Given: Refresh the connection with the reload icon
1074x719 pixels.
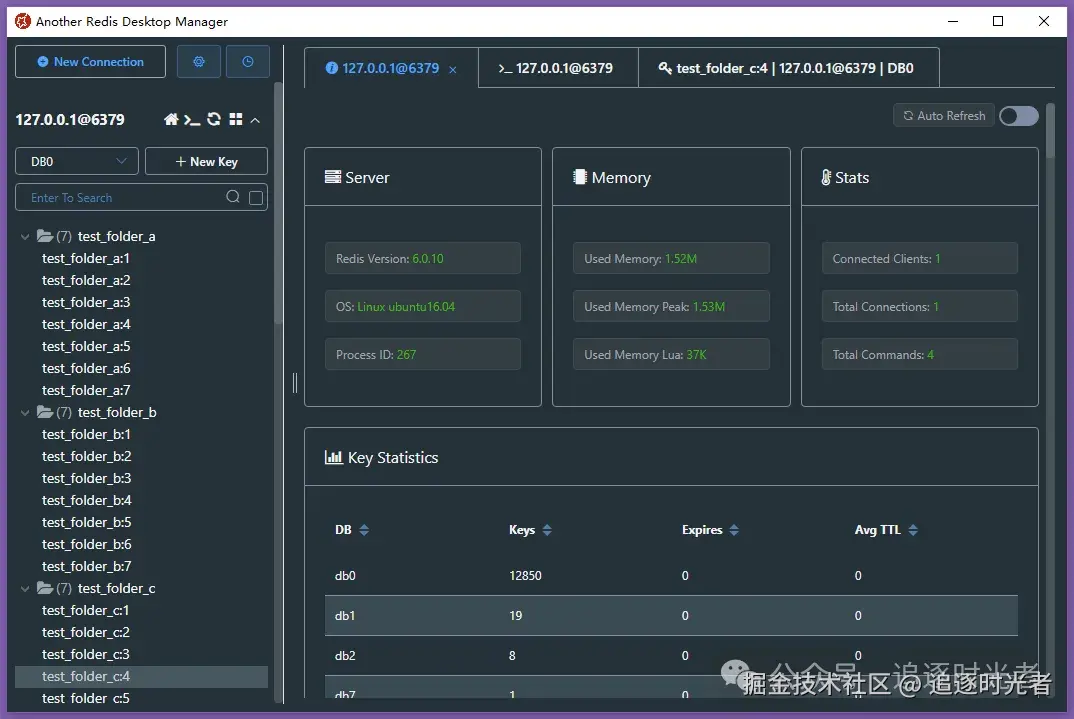Looking at the screenshot, I should [x=214, y=119].
